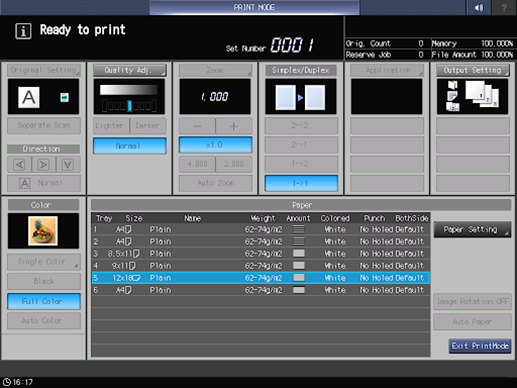Viewport: 517px width, 388px height.
Task: Open the Paper Setting menu
Action: [472, 229]
